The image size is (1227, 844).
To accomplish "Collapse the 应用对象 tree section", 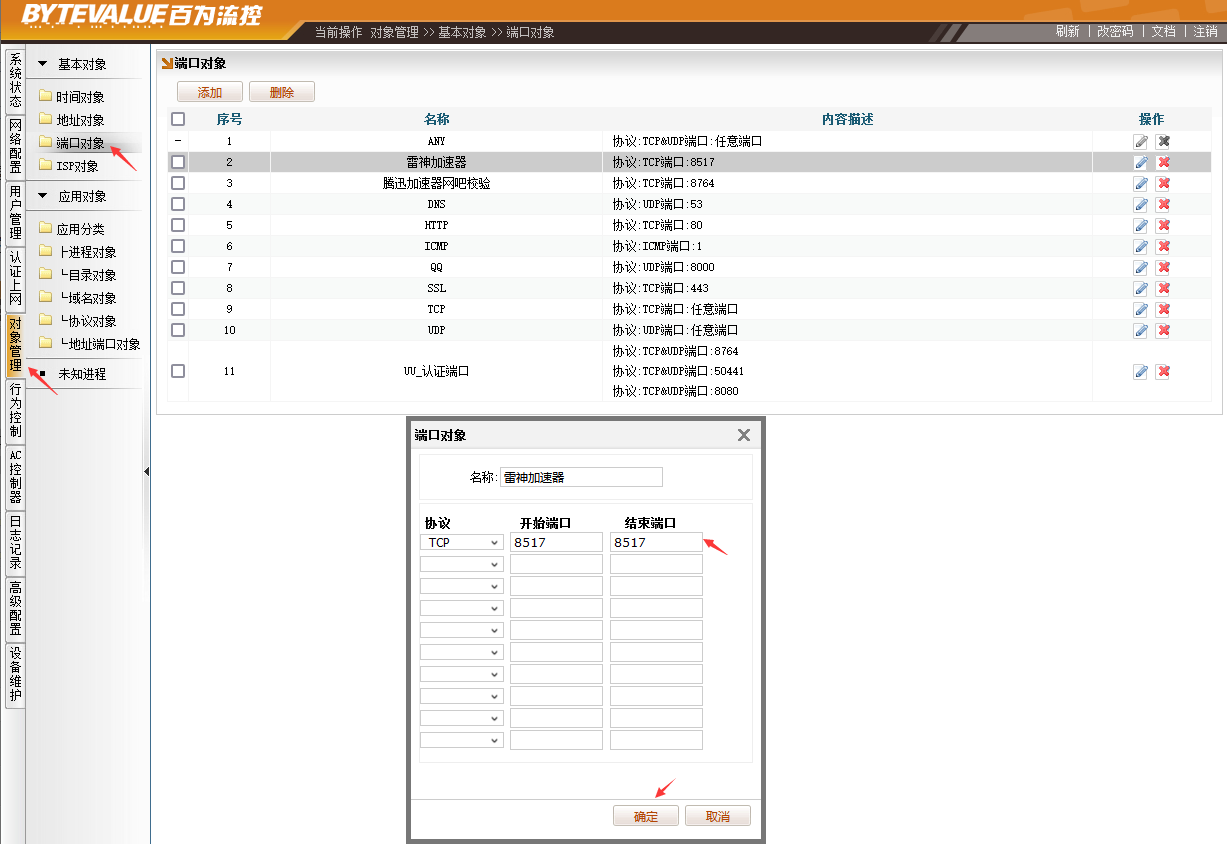I will click(x=42, y=196).
